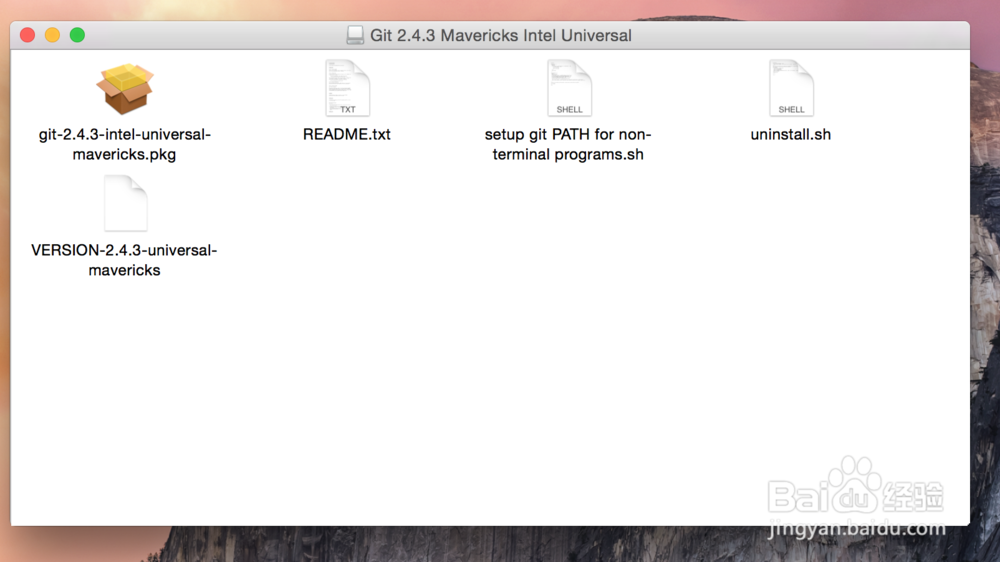The image size is (1000, 562).
Task: Click the disk proxy icon in title bar
Action: 355,35
